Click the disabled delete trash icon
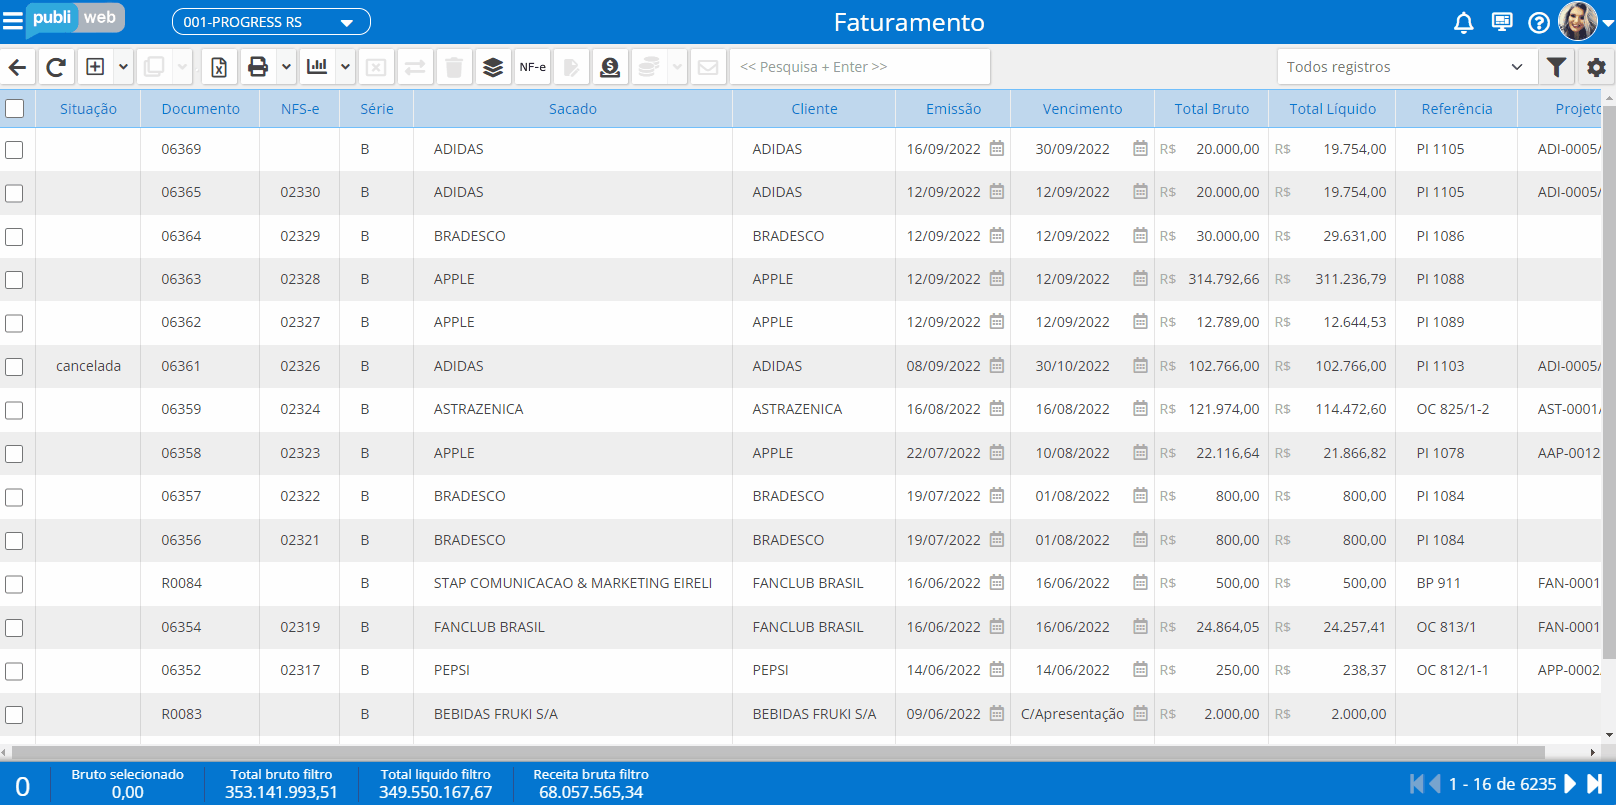Screen dimensions: 1616x805 point(454,67)
